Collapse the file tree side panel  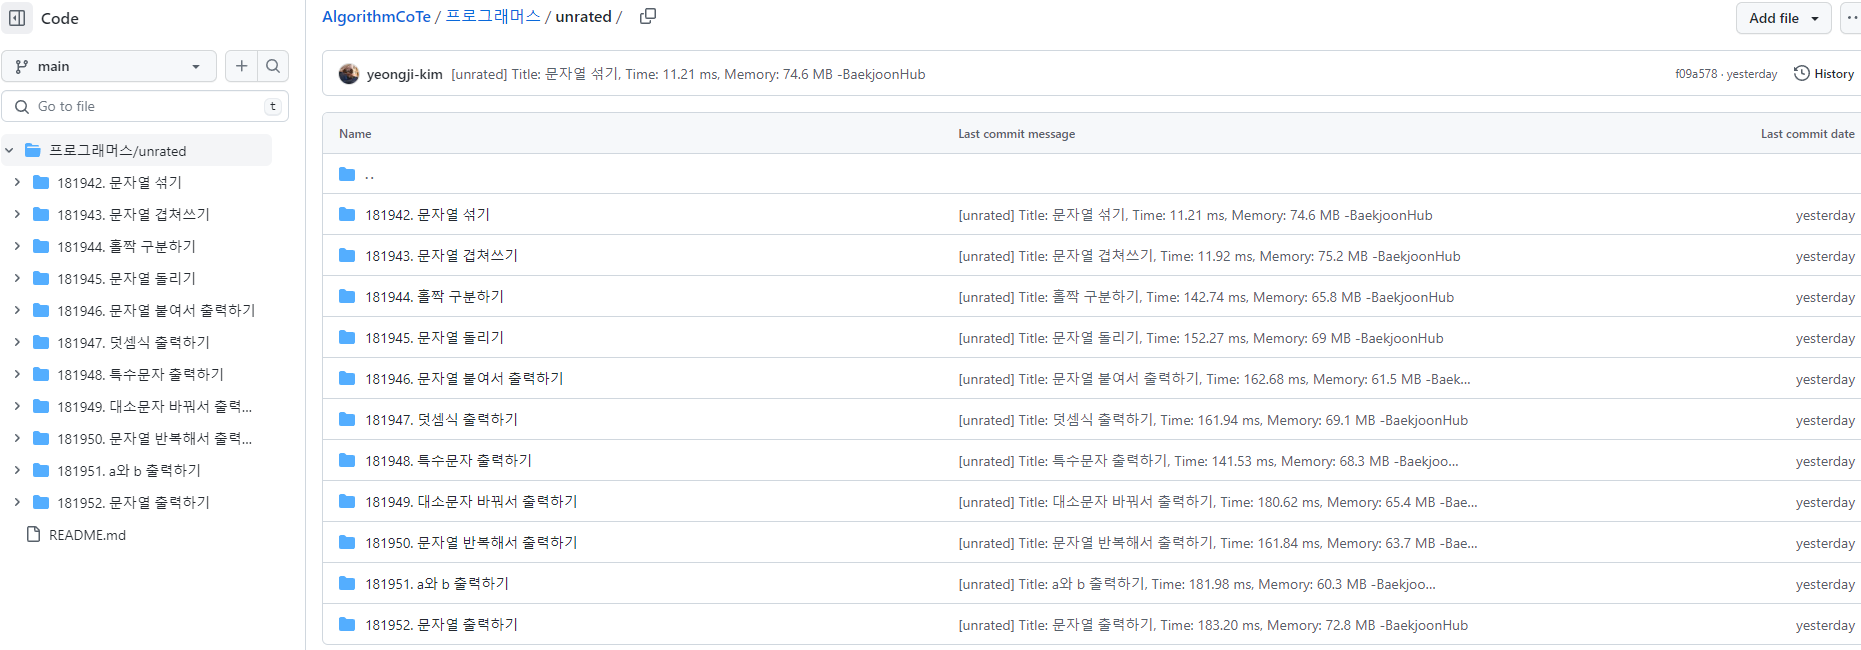point(17,18)
